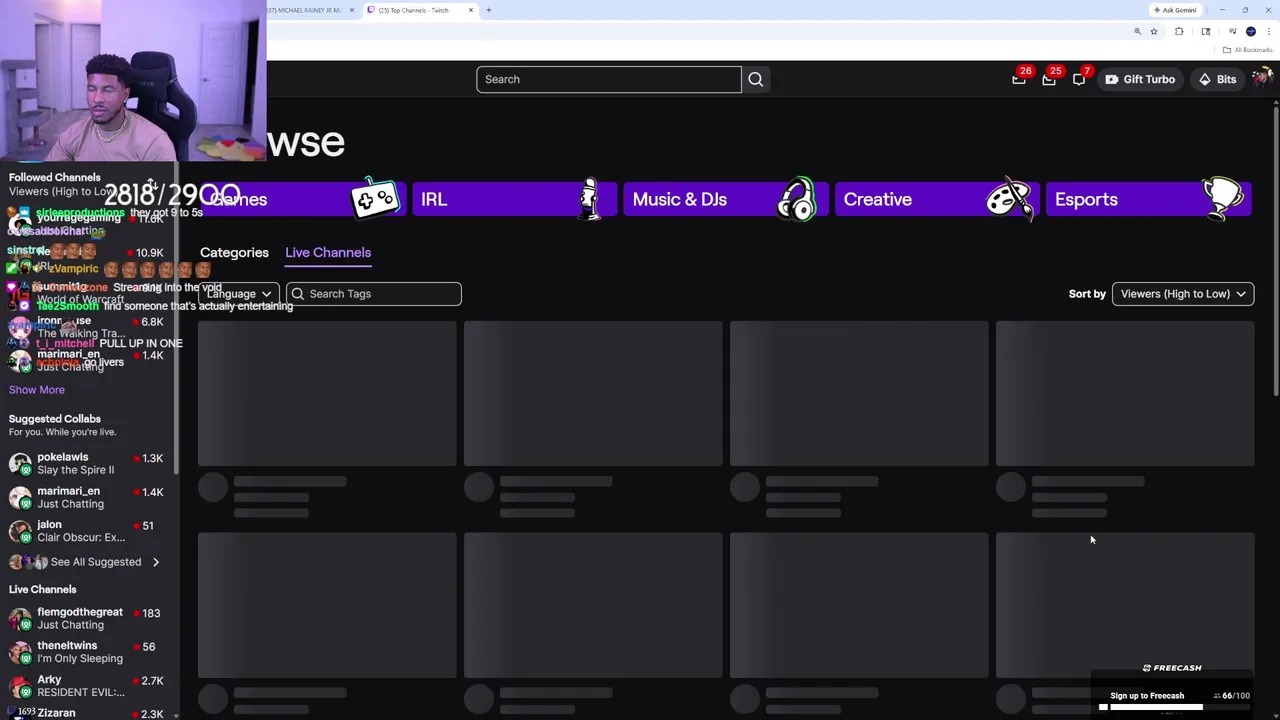
Task: Open marimari_en in Suggested Collabs
Action: tap(88, 497)
